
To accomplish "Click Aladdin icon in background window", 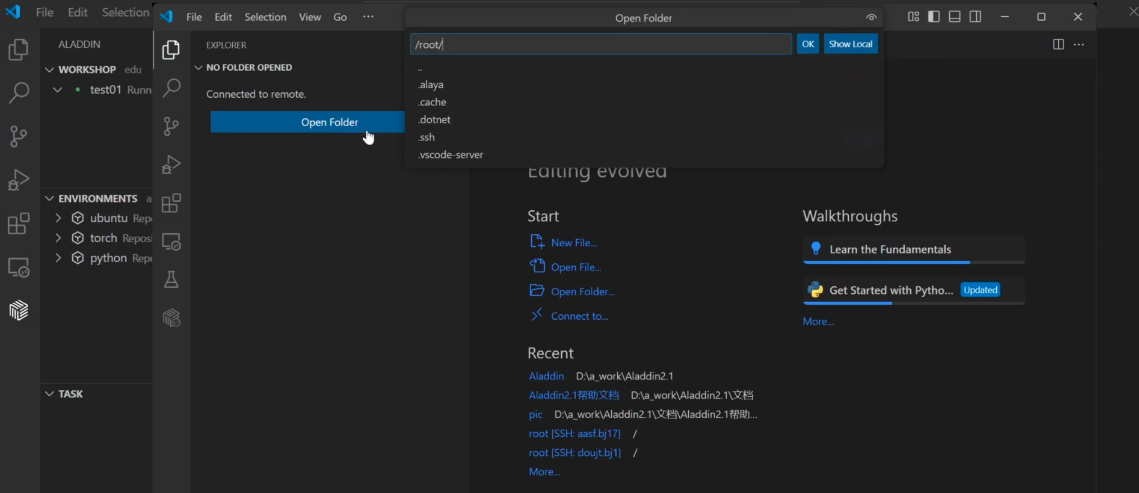I will click(x=18, y=310).
